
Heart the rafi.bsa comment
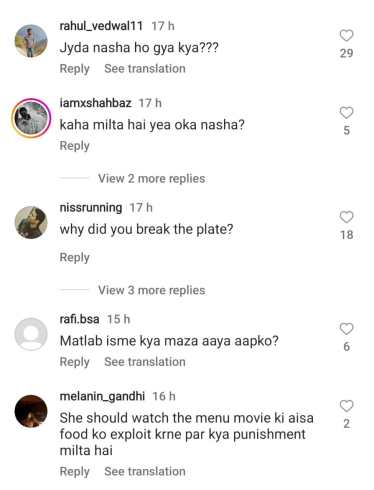coord(346,329)
